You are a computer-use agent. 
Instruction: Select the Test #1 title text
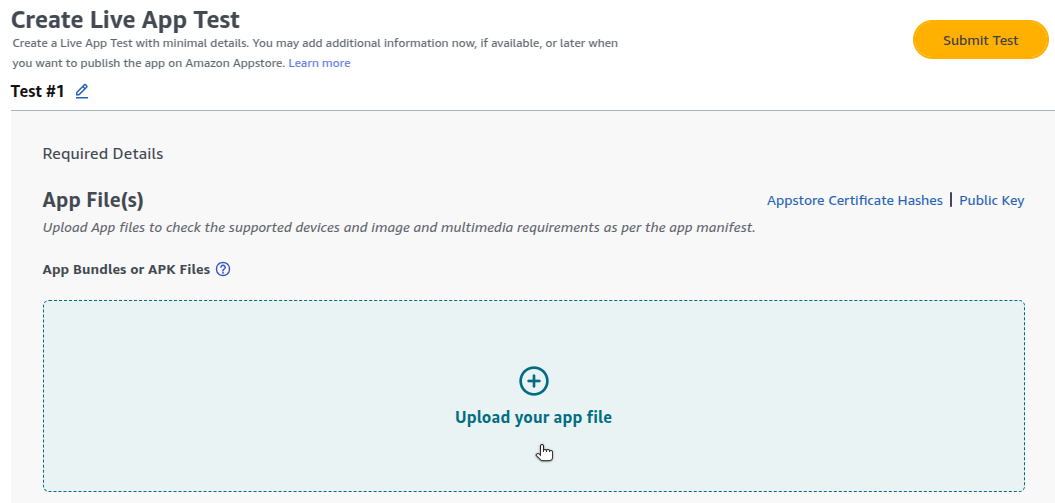pyautogui.click(x=37, y=91)
